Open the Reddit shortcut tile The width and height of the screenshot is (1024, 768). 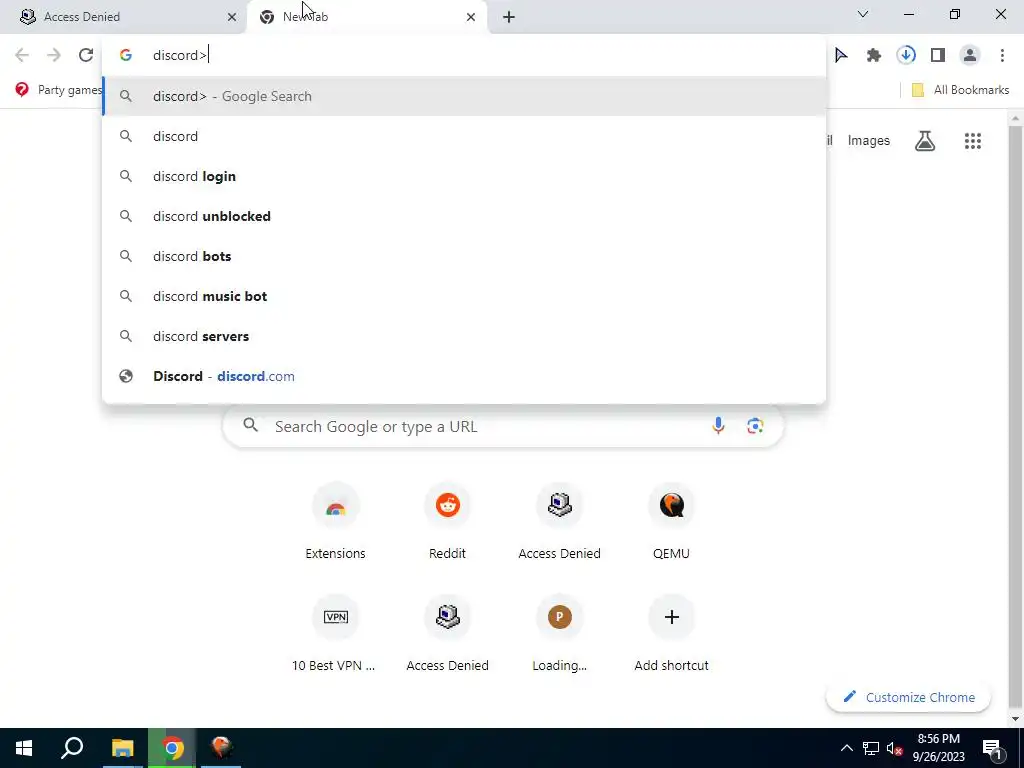click(447, 522)
